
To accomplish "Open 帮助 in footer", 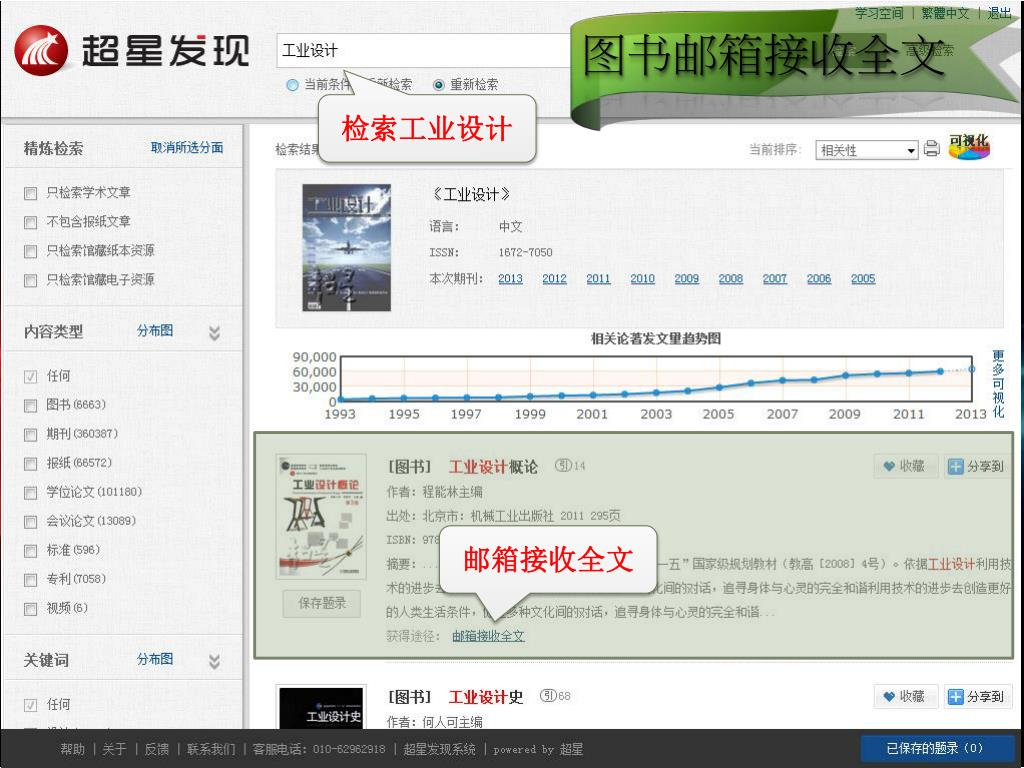I will [x=72, y=749].
